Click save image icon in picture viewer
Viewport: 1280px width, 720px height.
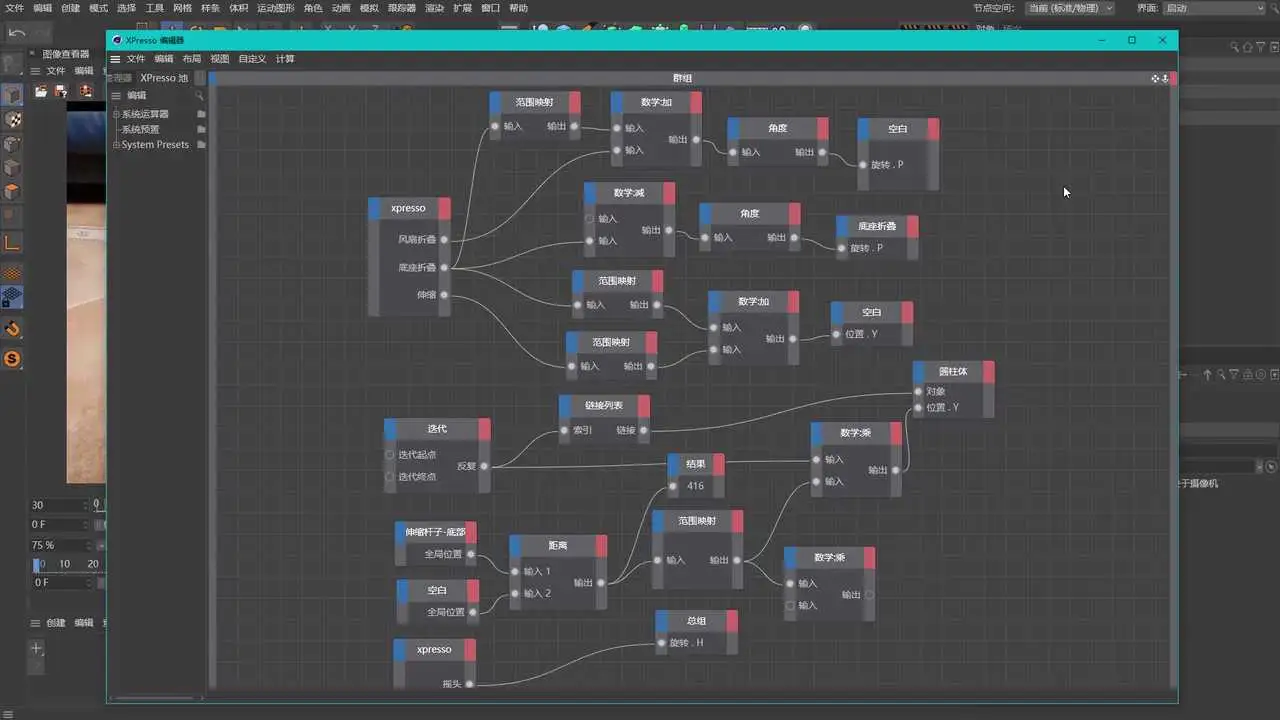coord(61,91)
